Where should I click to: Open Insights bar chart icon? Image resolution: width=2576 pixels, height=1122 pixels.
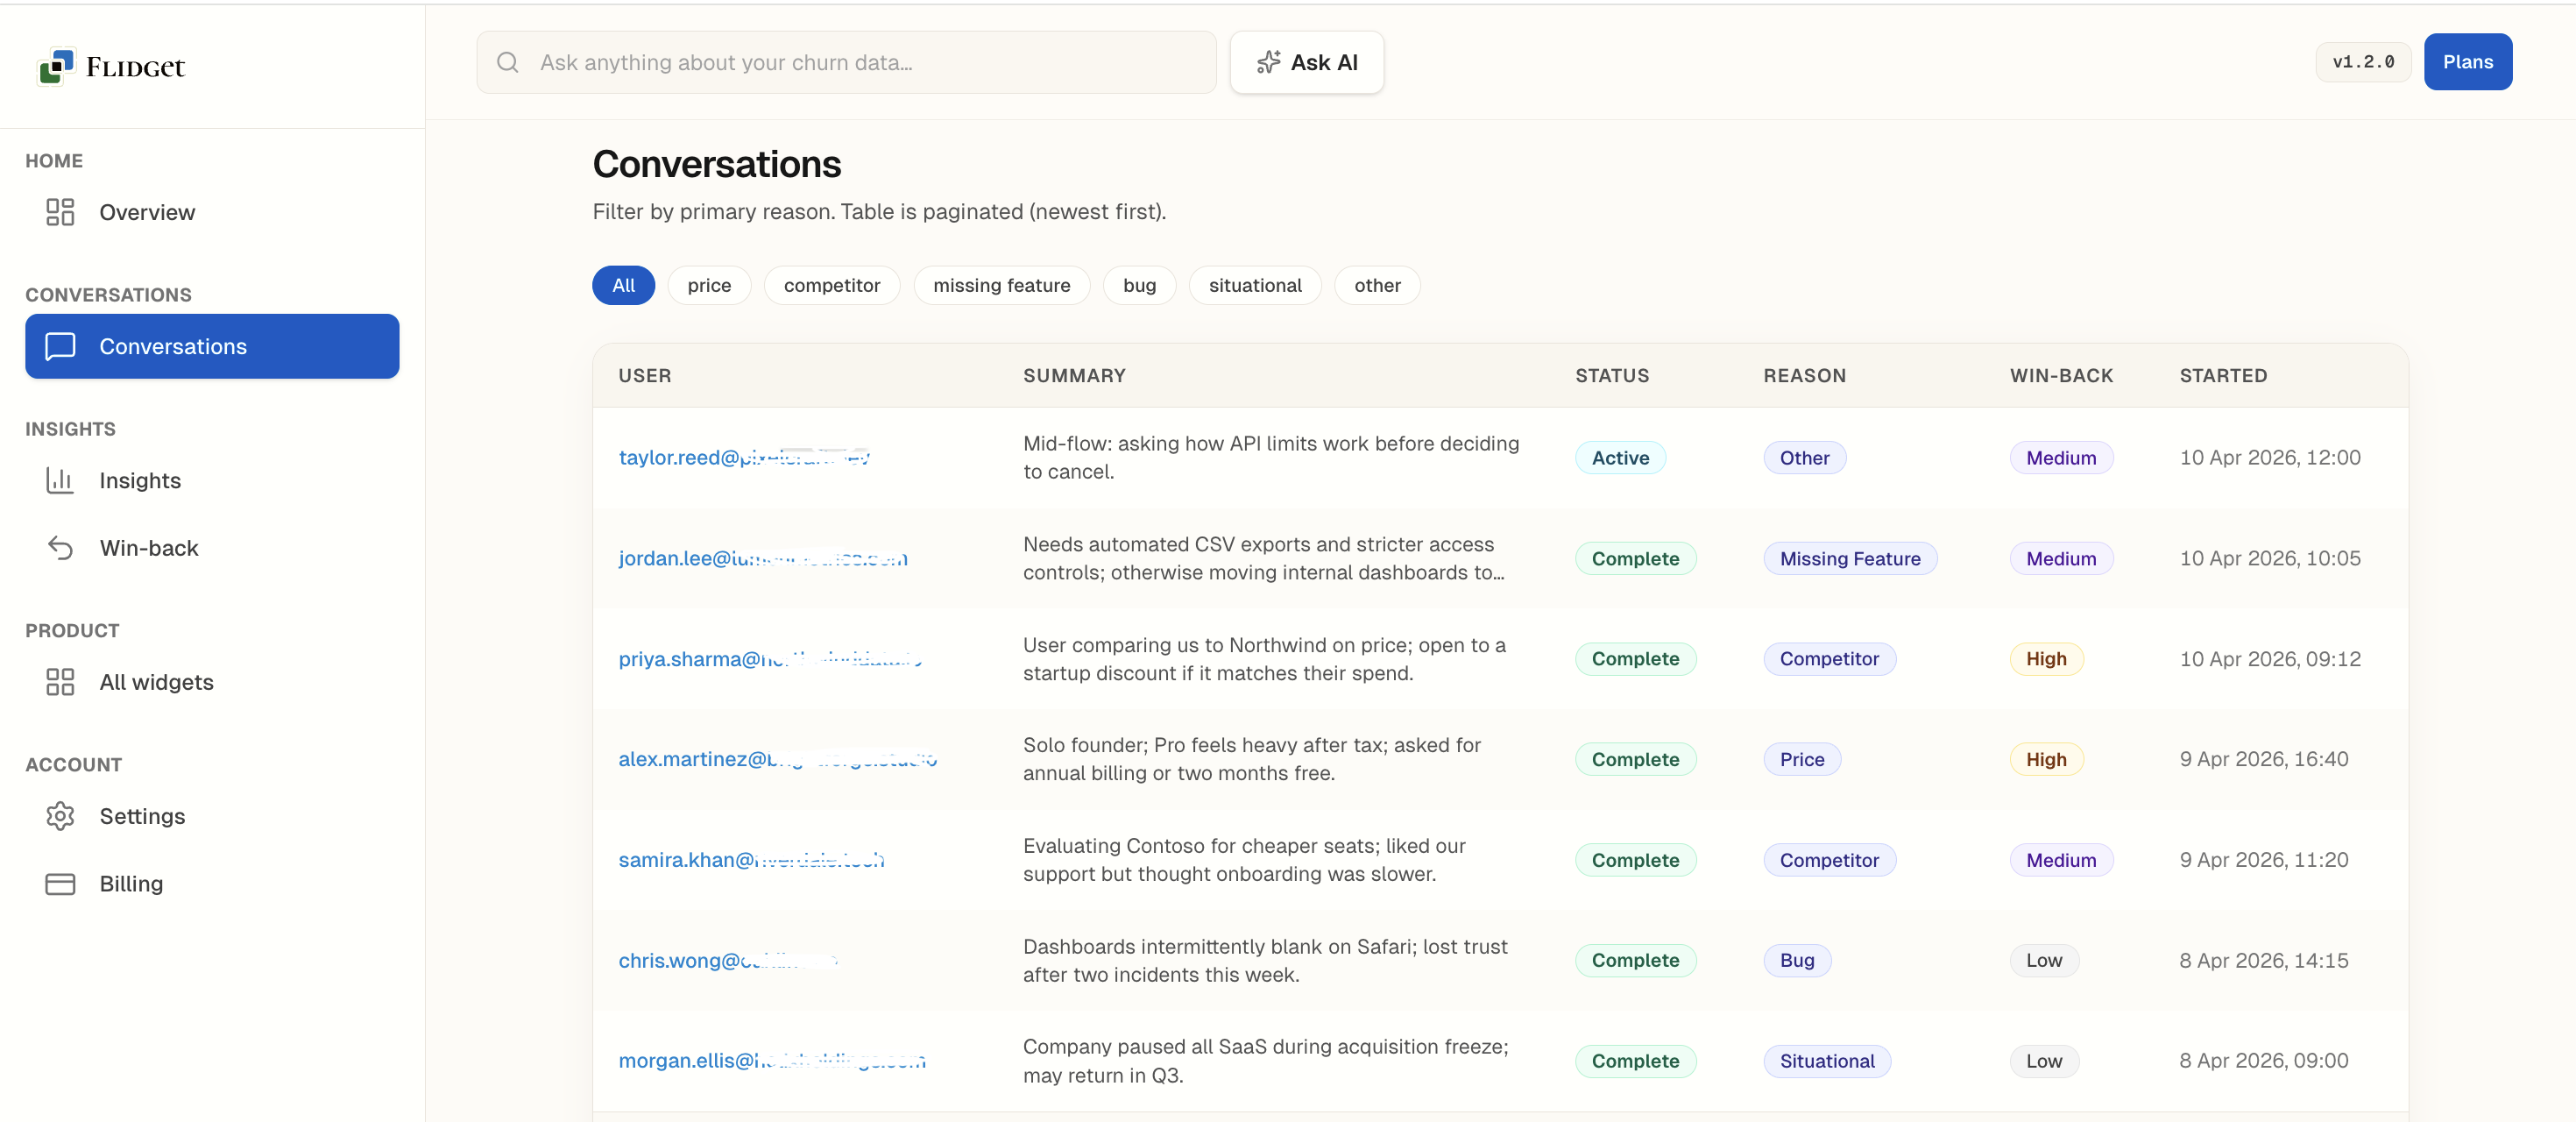(x=60, y=480)
